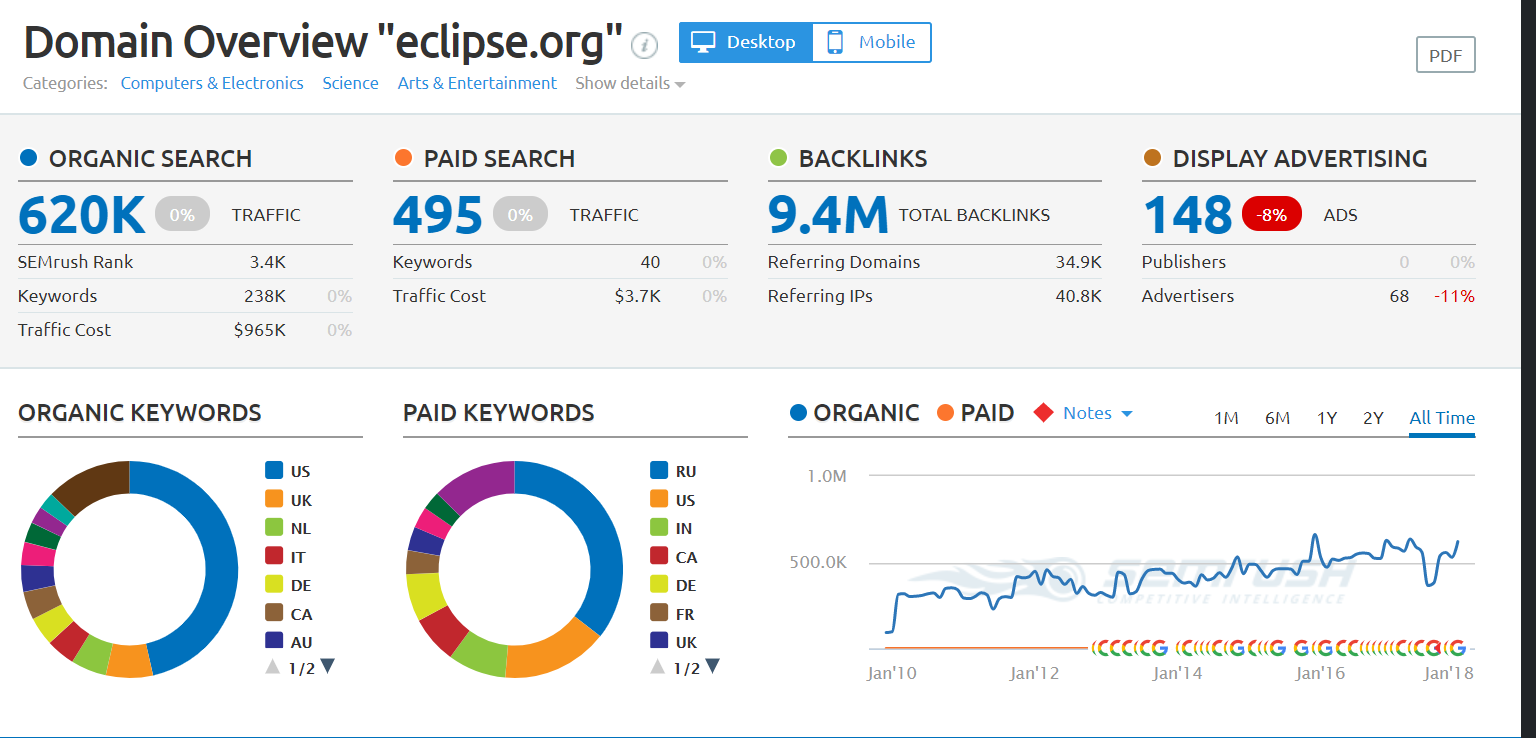This screenshot has height=738, width=1536.
Task: Click paid Keywords value 40
Action: click(650, 262)
